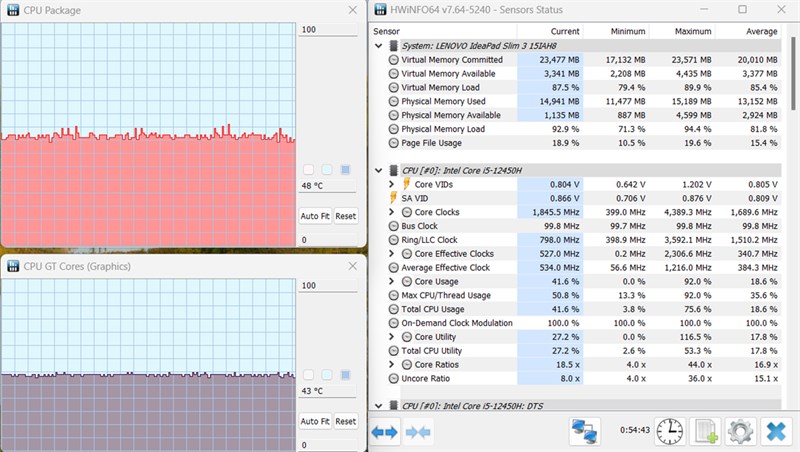Viewport: 800px width, 452px height.
Task: Expand the Core Clocks row
Action: tap(391, 212)
